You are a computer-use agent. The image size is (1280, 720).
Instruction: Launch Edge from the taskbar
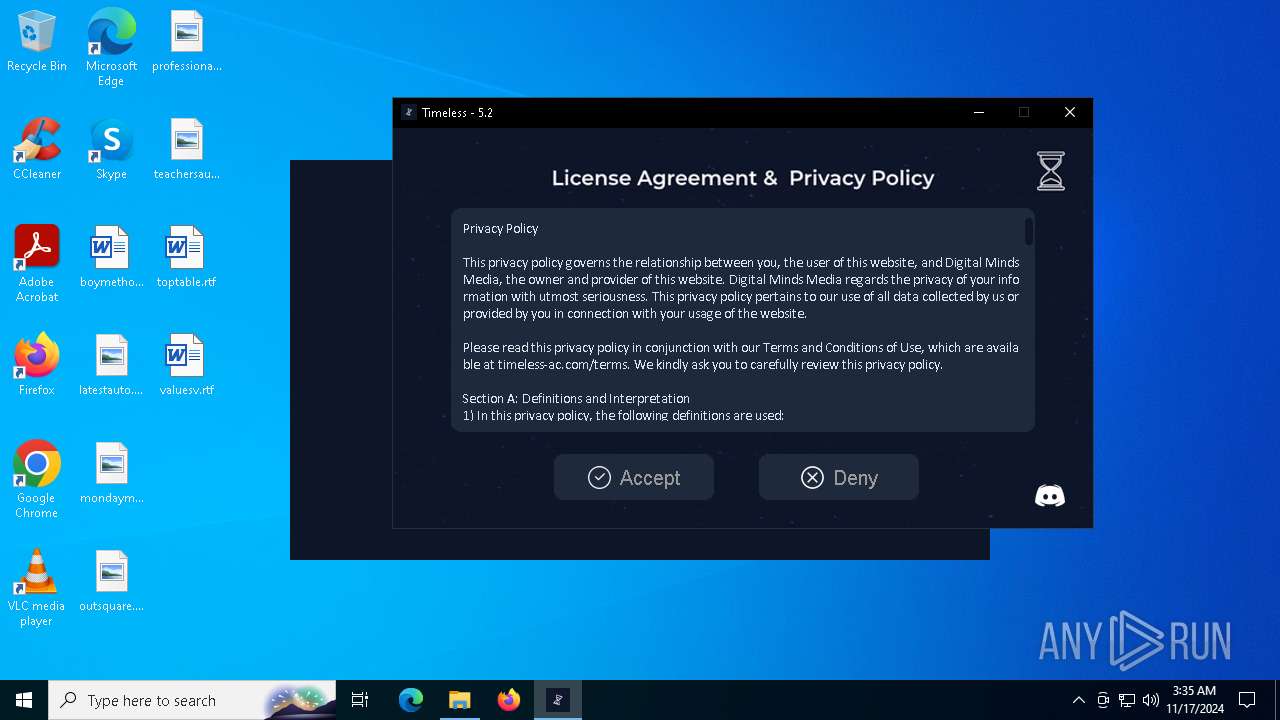point(411,700)
